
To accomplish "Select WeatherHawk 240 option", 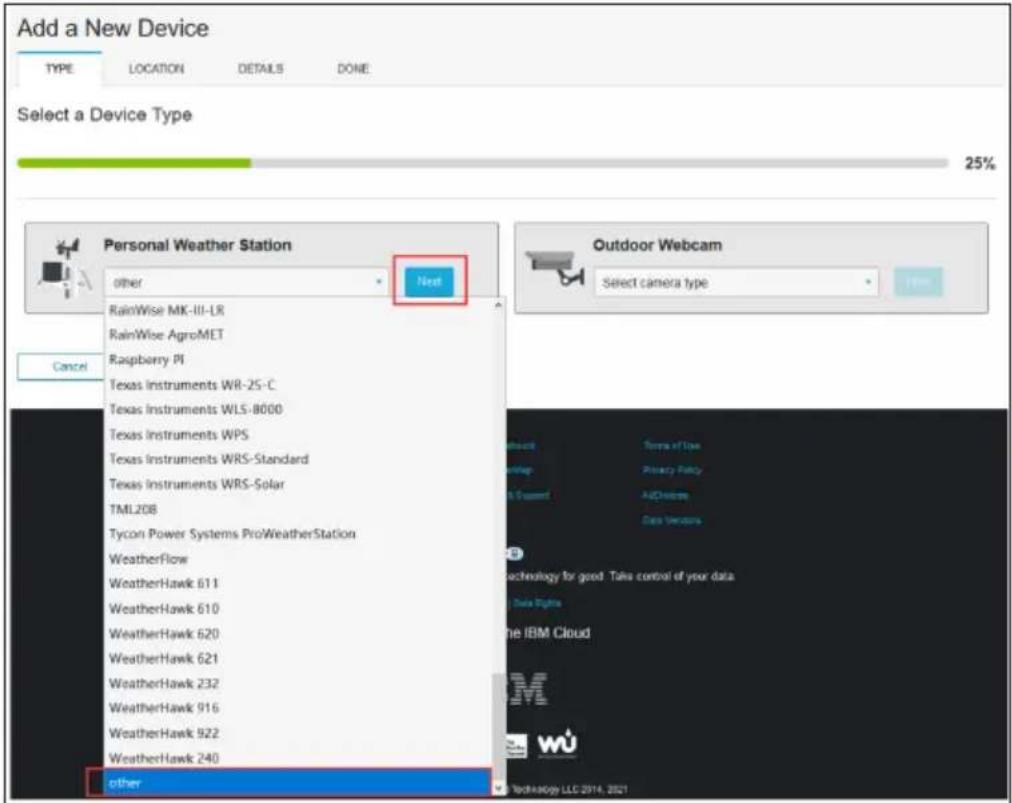I will coord(299,758).
